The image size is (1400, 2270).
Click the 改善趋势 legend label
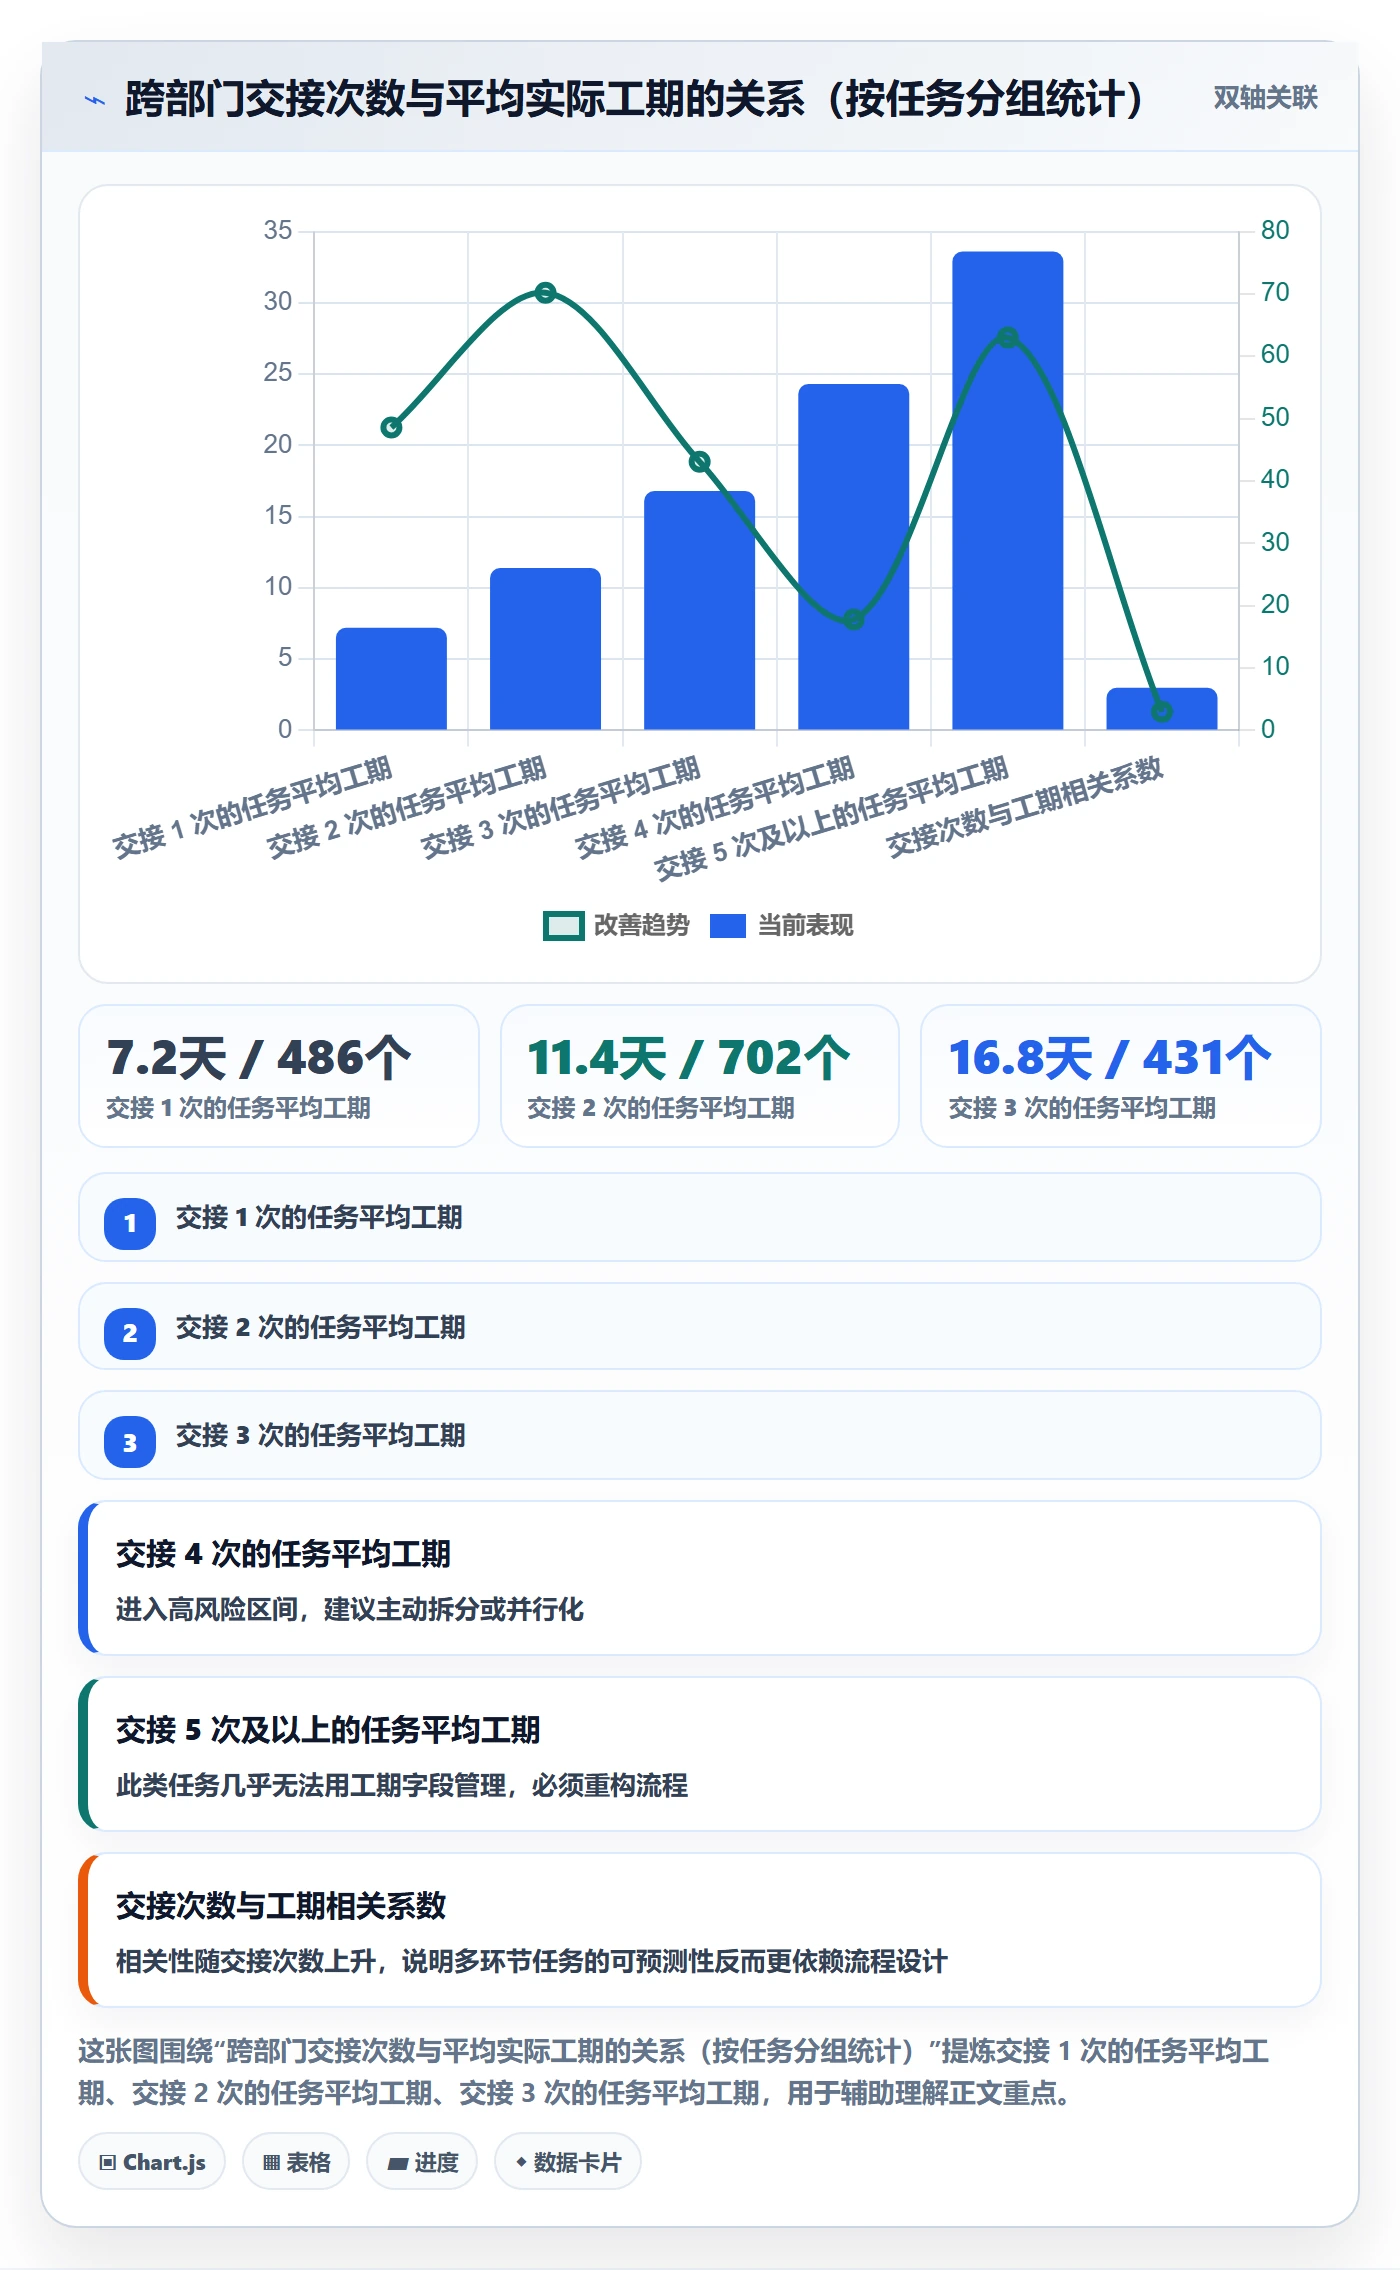coord(642,926)
